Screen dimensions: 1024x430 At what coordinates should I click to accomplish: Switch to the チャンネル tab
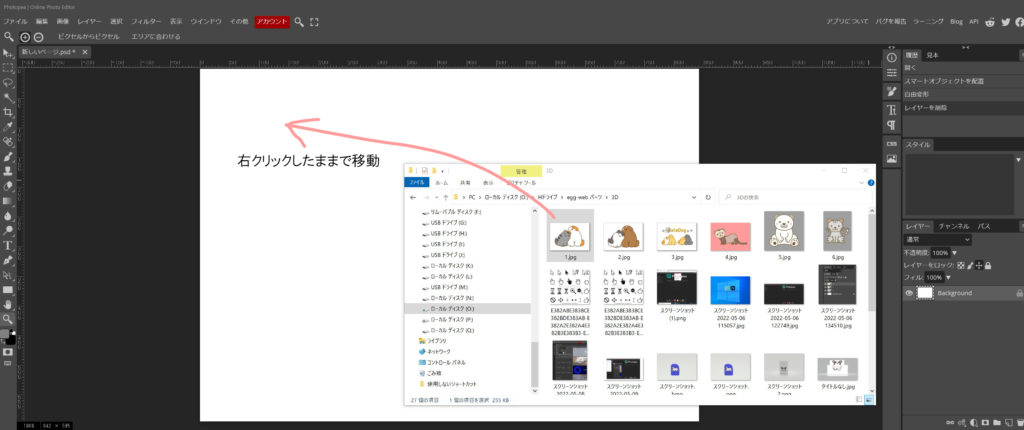(953, 227)
